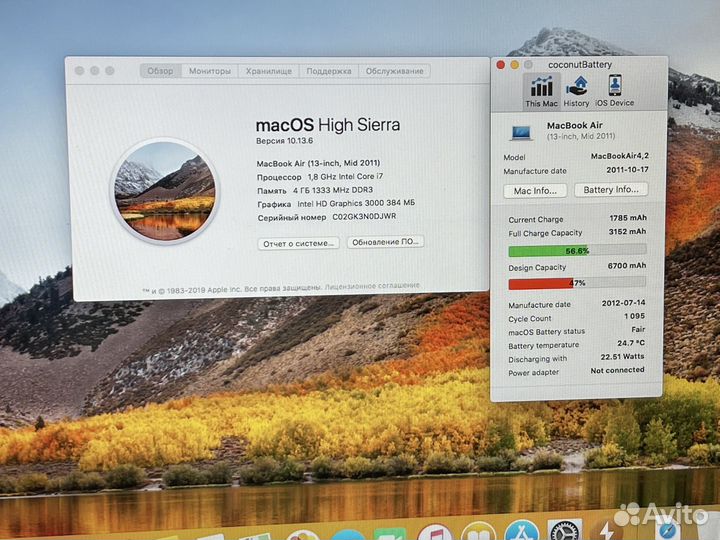Click the battery date 2012-07-14
Screen dimensions: 720x540
click(x=623, y=303)
